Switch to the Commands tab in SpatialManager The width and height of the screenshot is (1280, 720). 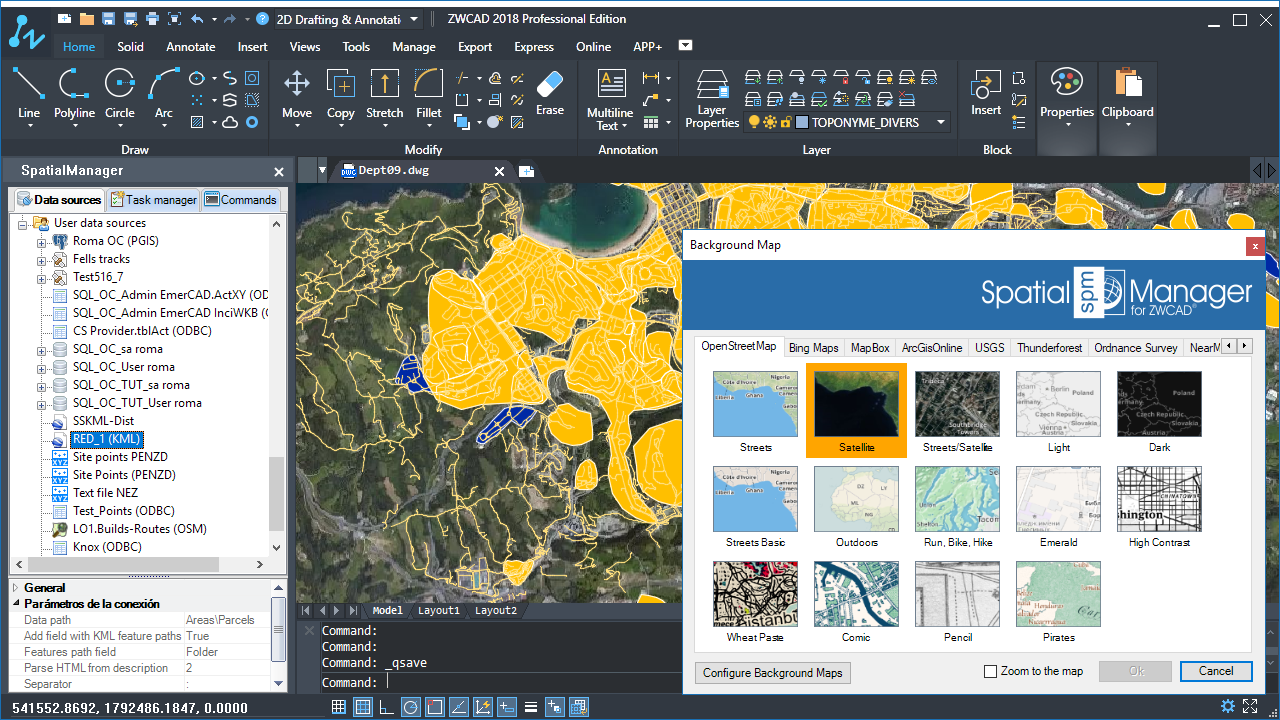[x=241, y=200]
